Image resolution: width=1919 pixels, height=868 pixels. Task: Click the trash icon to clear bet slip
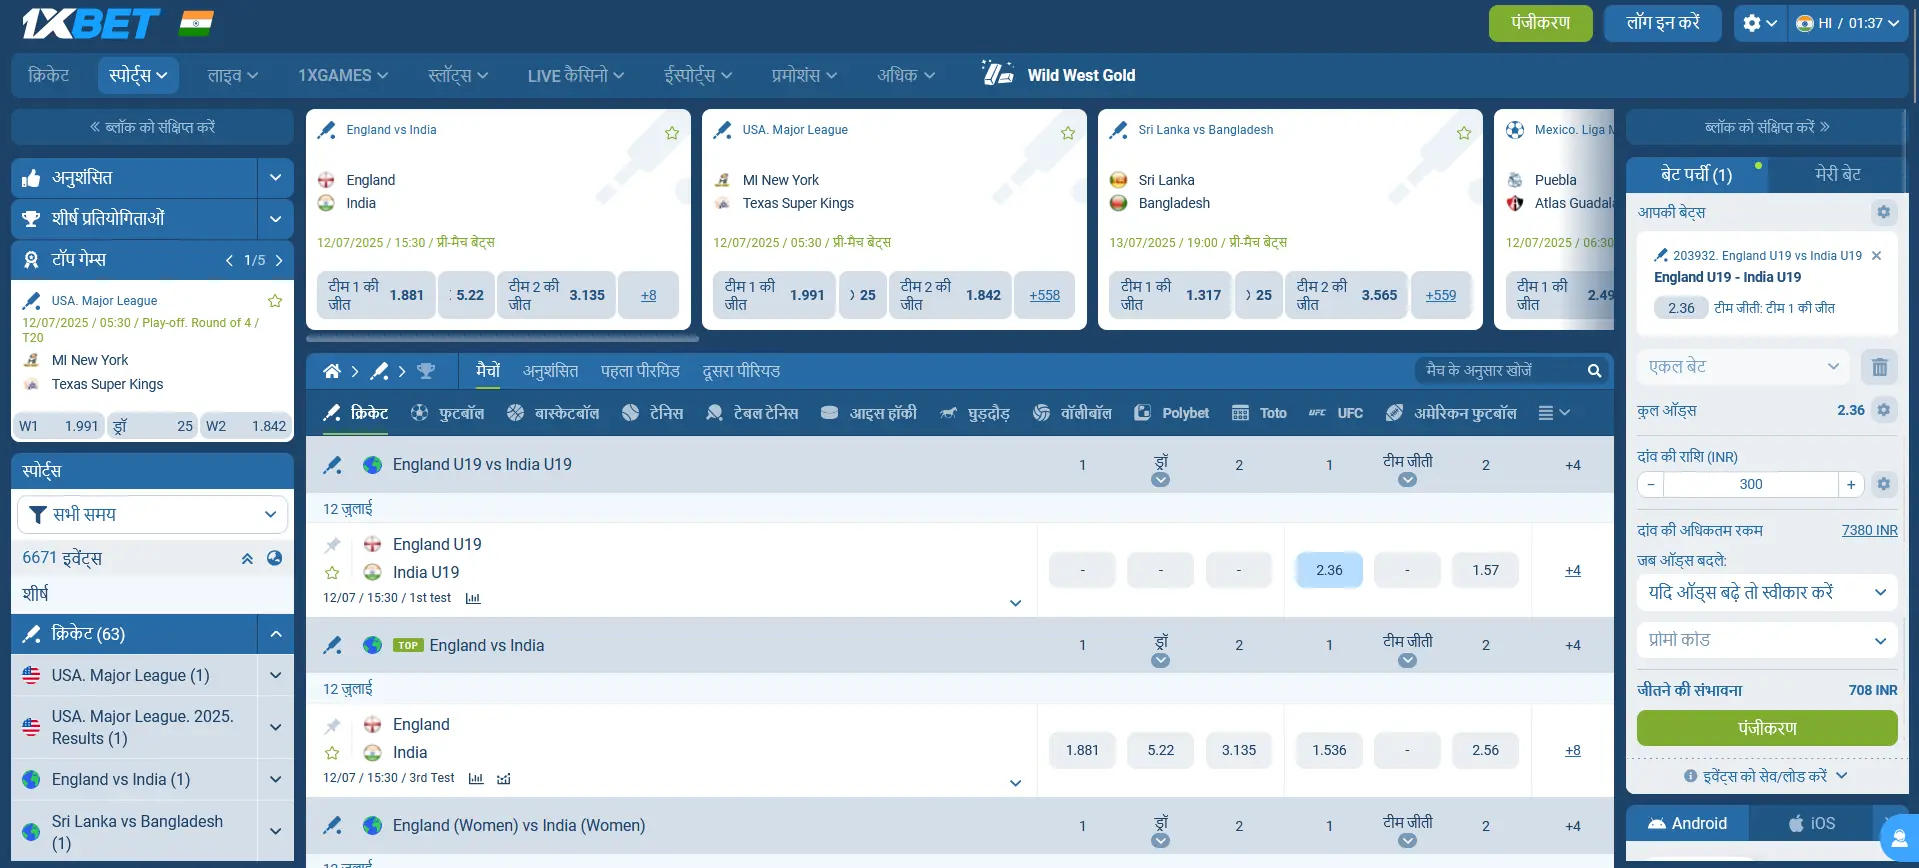pyautogui.click(x=1879, y=367)
